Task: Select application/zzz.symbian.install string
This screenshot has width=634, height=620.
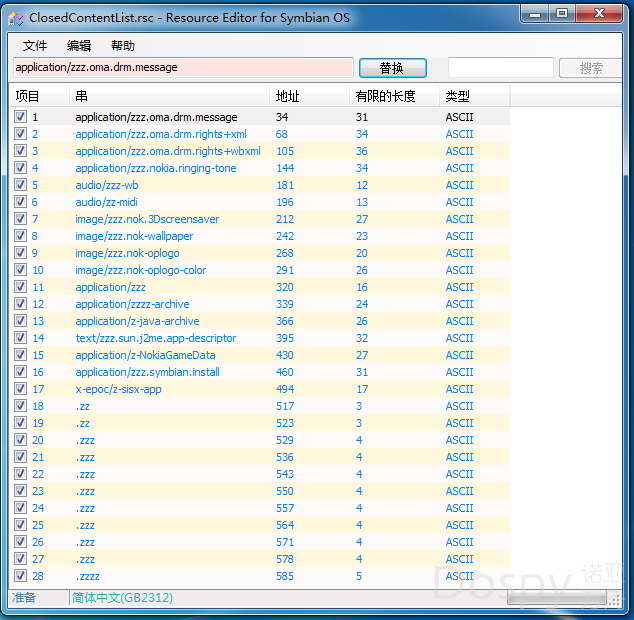Action: 148,372
